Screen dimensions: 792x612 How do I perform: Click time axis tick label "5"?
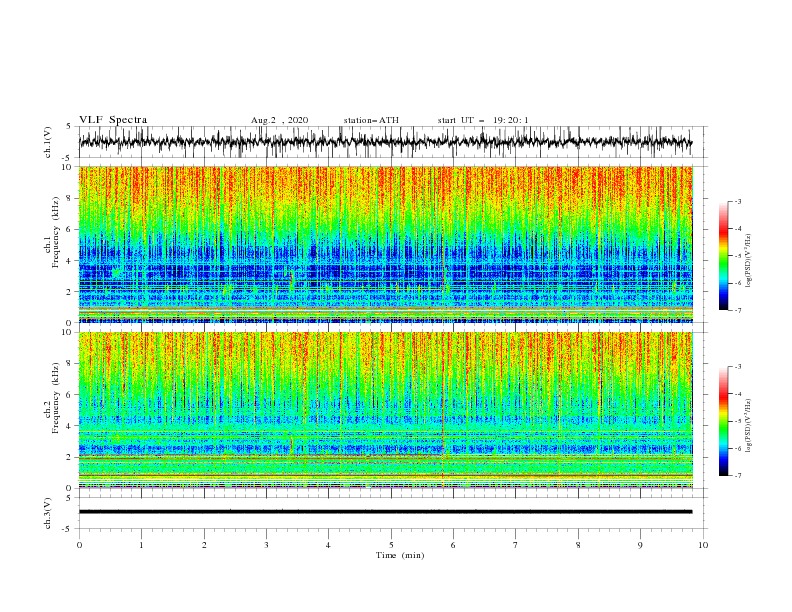click(391, 545)
